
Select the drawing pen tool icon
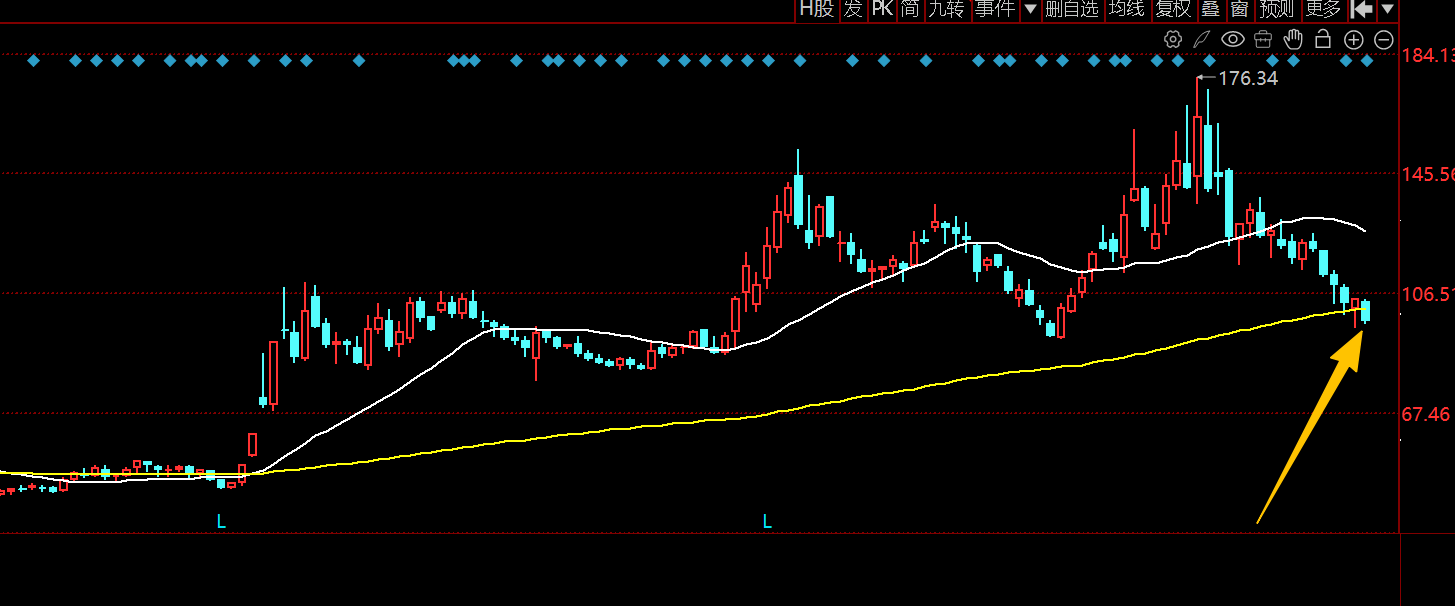[x=1202, y=39]
